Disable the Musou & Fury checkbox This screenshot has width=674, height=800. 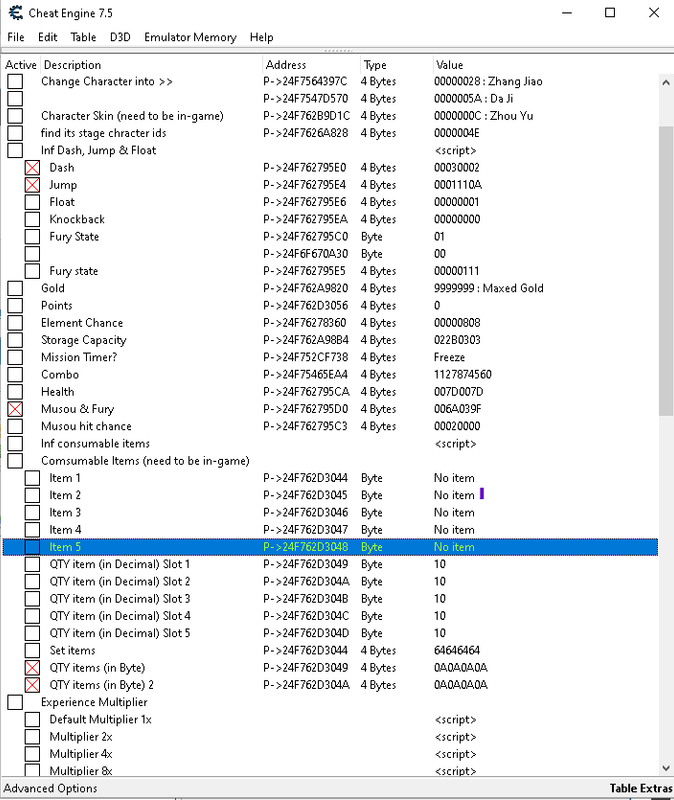coord(15,409)
